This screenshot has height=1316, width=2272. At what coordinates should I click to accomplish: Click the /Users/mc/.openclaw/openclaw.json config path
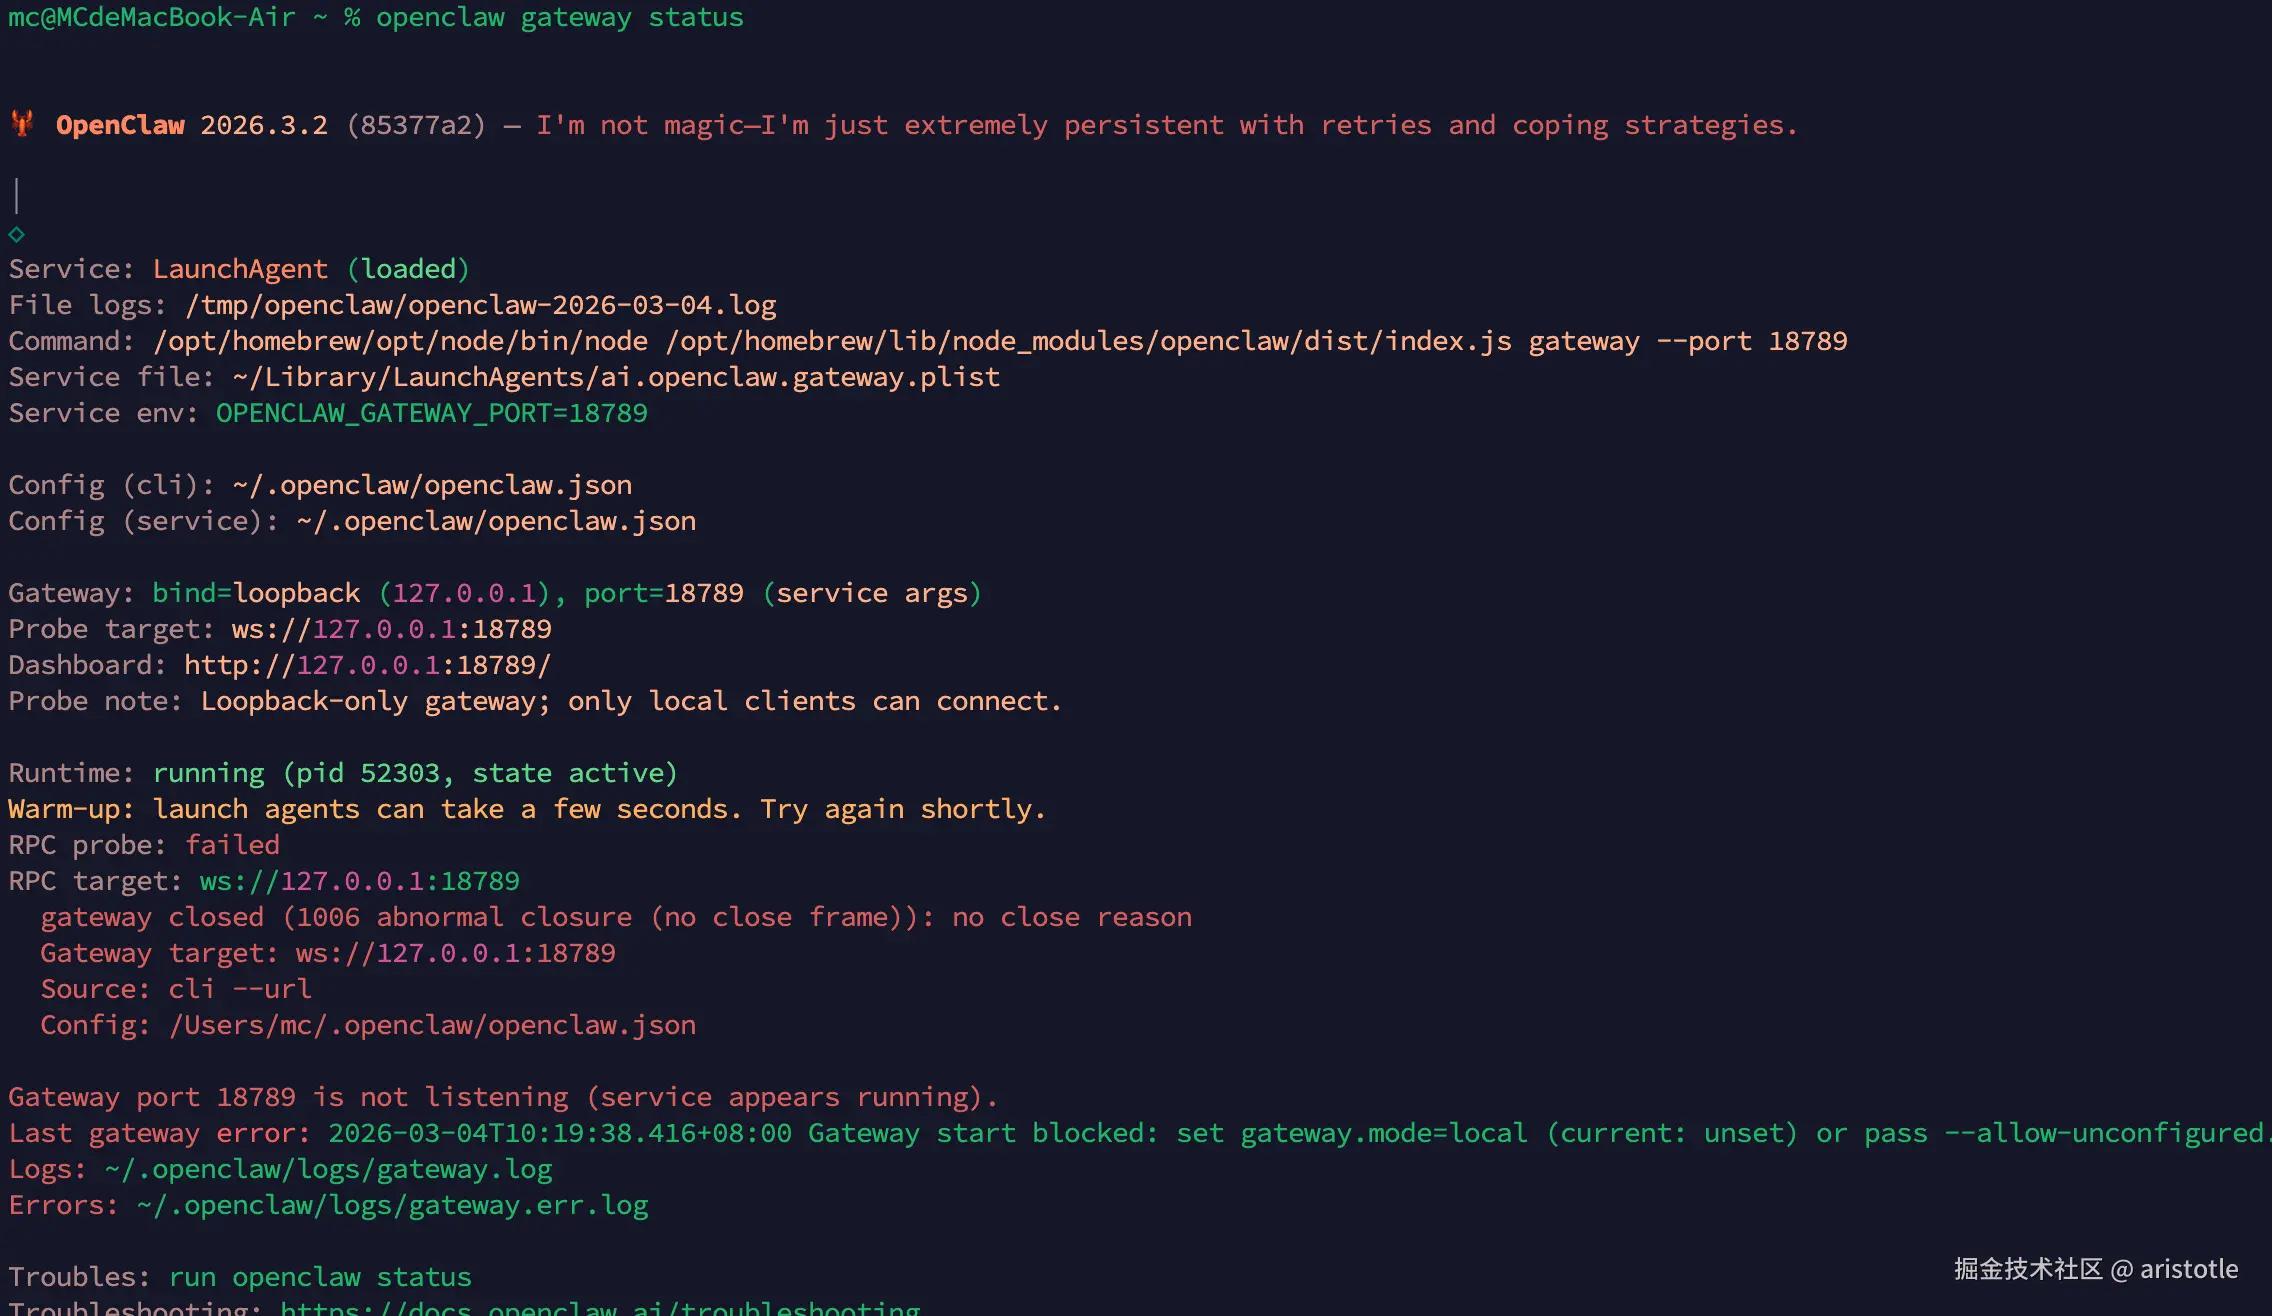(x=432, y=1025)
